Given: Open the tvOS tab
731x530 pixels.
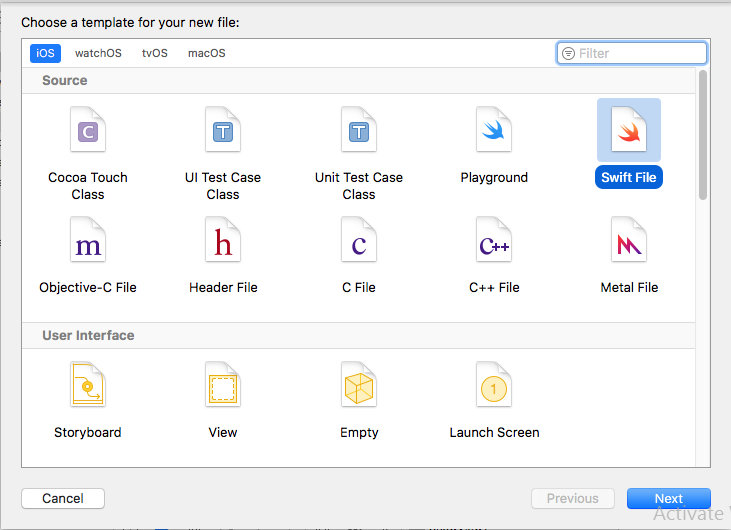Looking at the screenshot, I should tap(155, 53).
